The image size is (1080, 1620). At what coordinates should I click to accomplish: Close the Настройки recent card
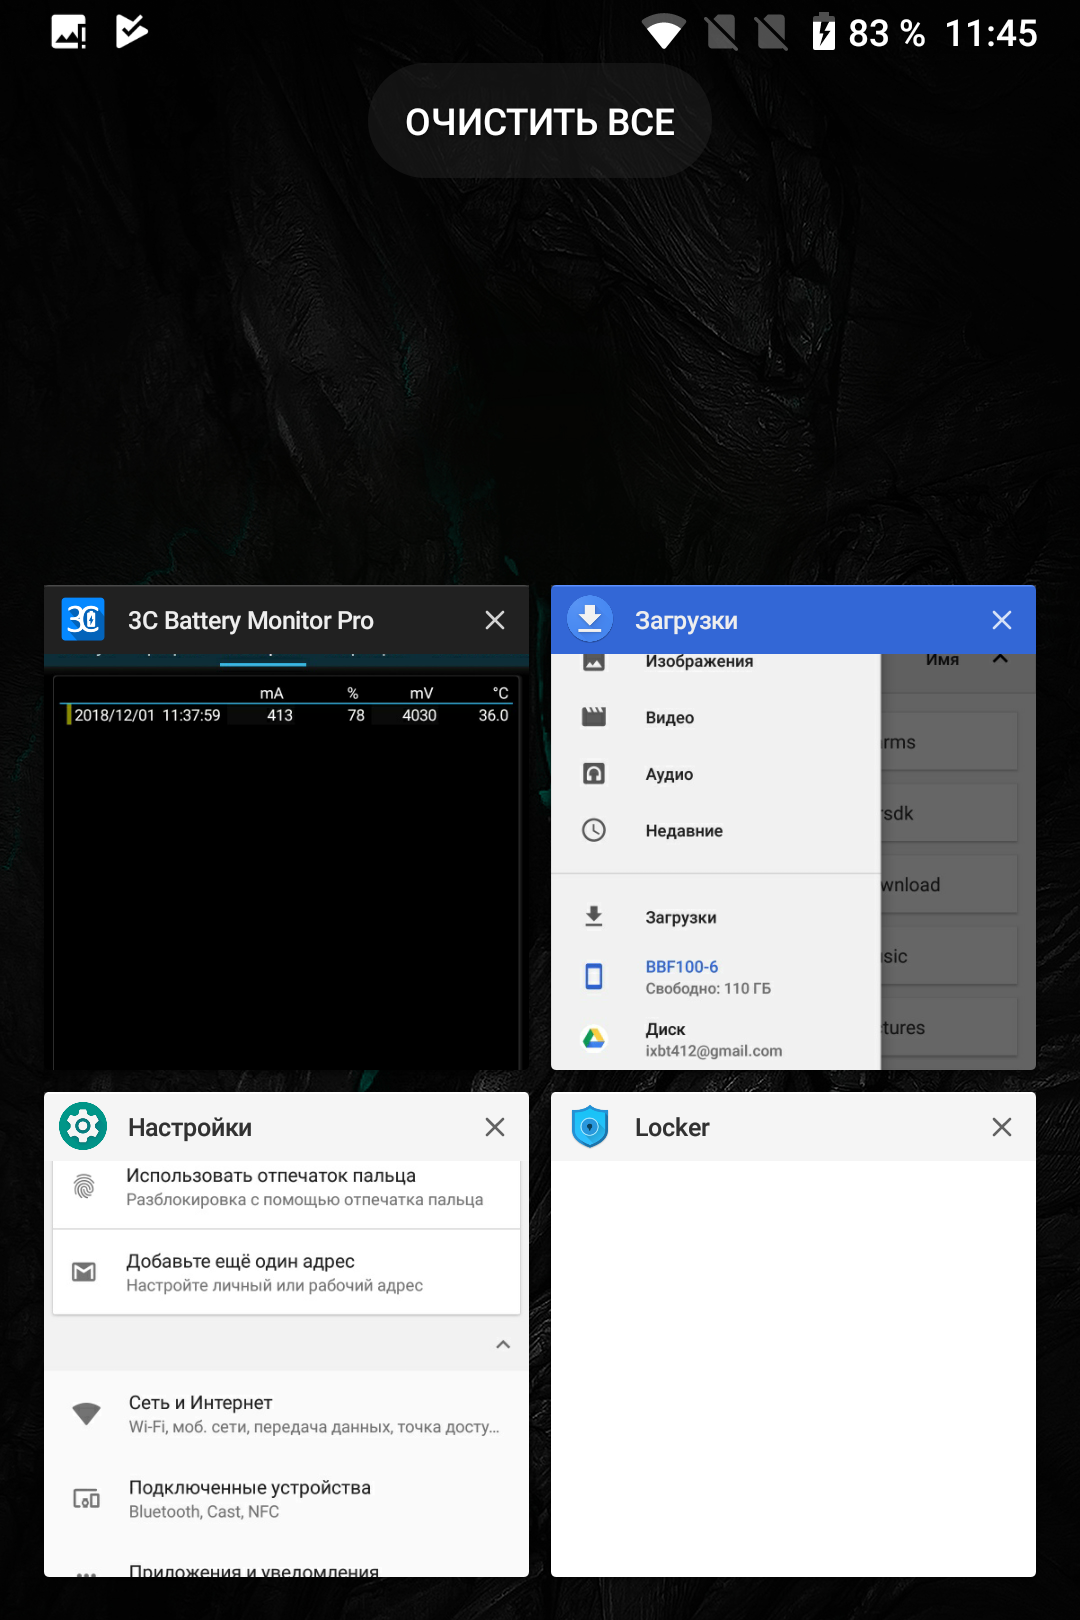click(x=495, y=1127)
